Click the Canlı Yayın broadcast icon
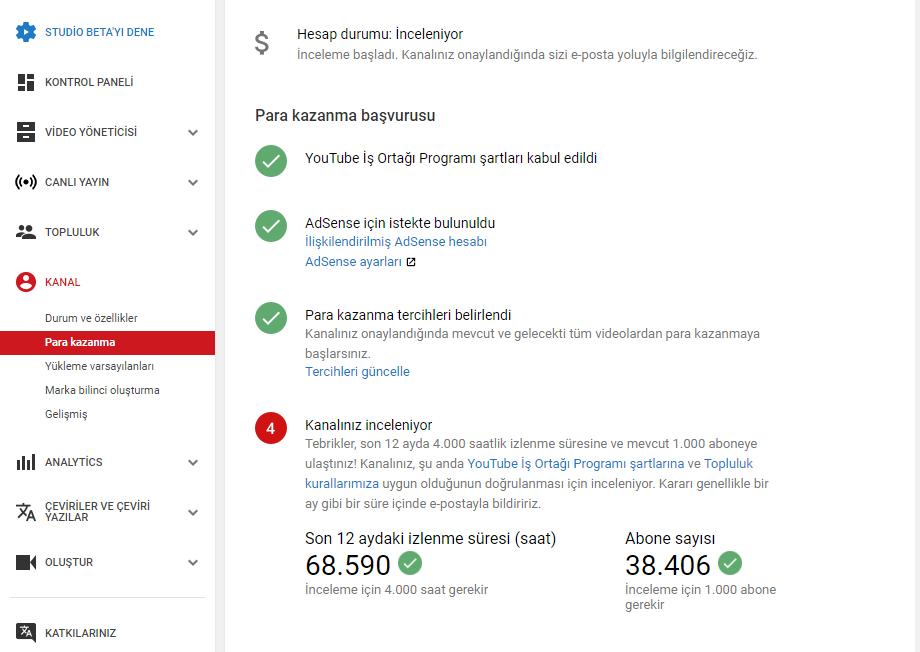The width and height of the screenshot is (920, 652). 26,182
